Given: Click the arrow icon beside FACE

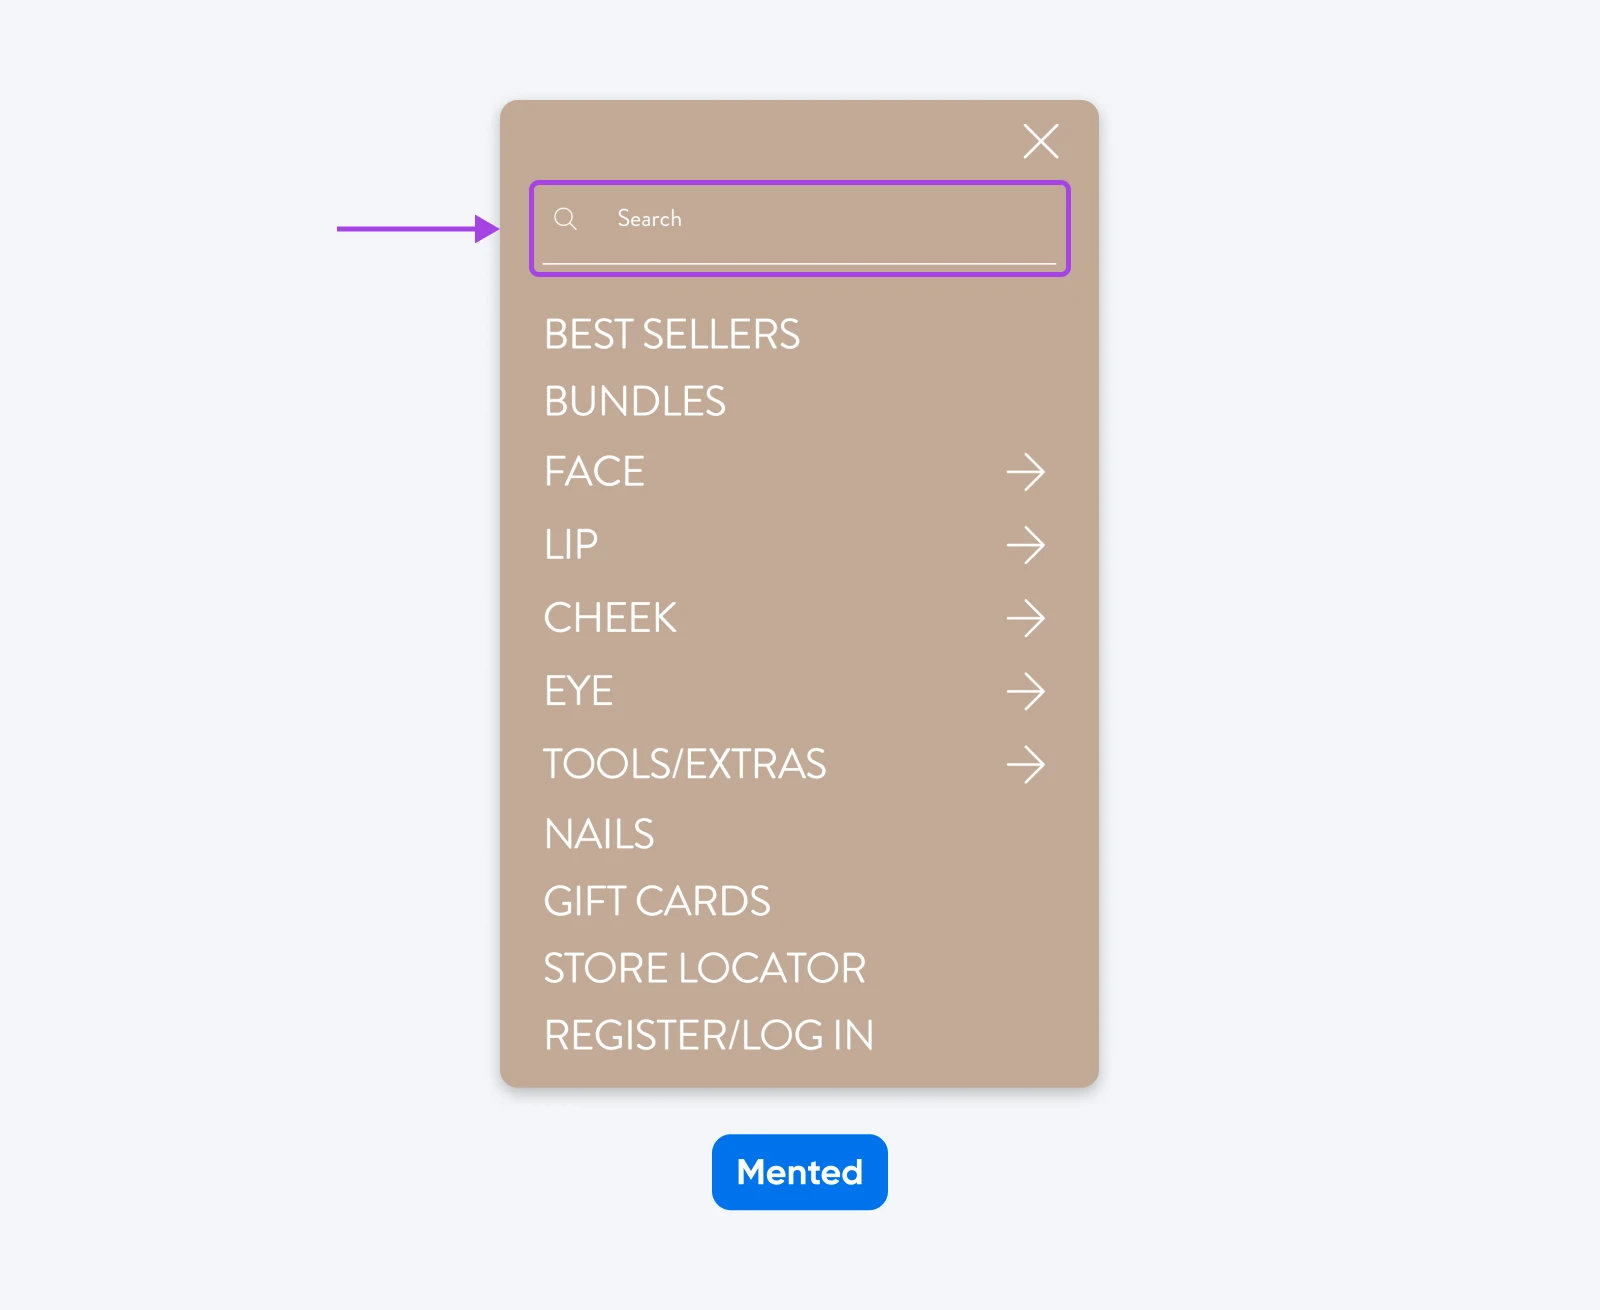Looking at the screenshot, I should click(1026, 471).
